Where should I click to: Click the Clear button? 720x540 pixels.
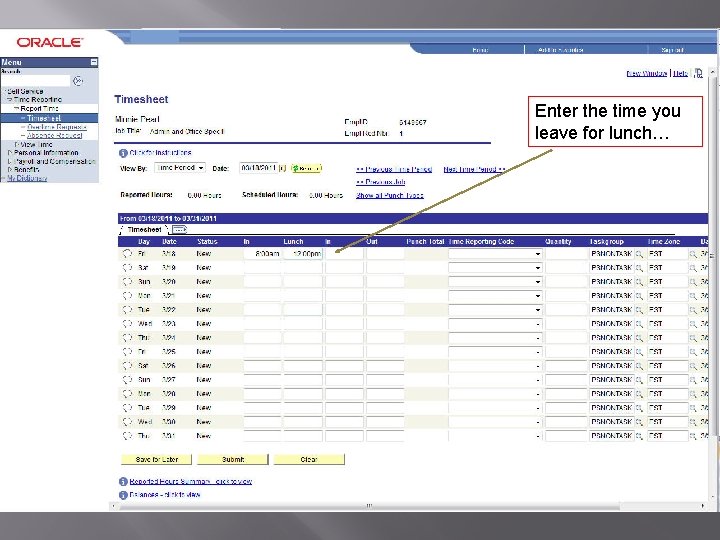[309, 459]
